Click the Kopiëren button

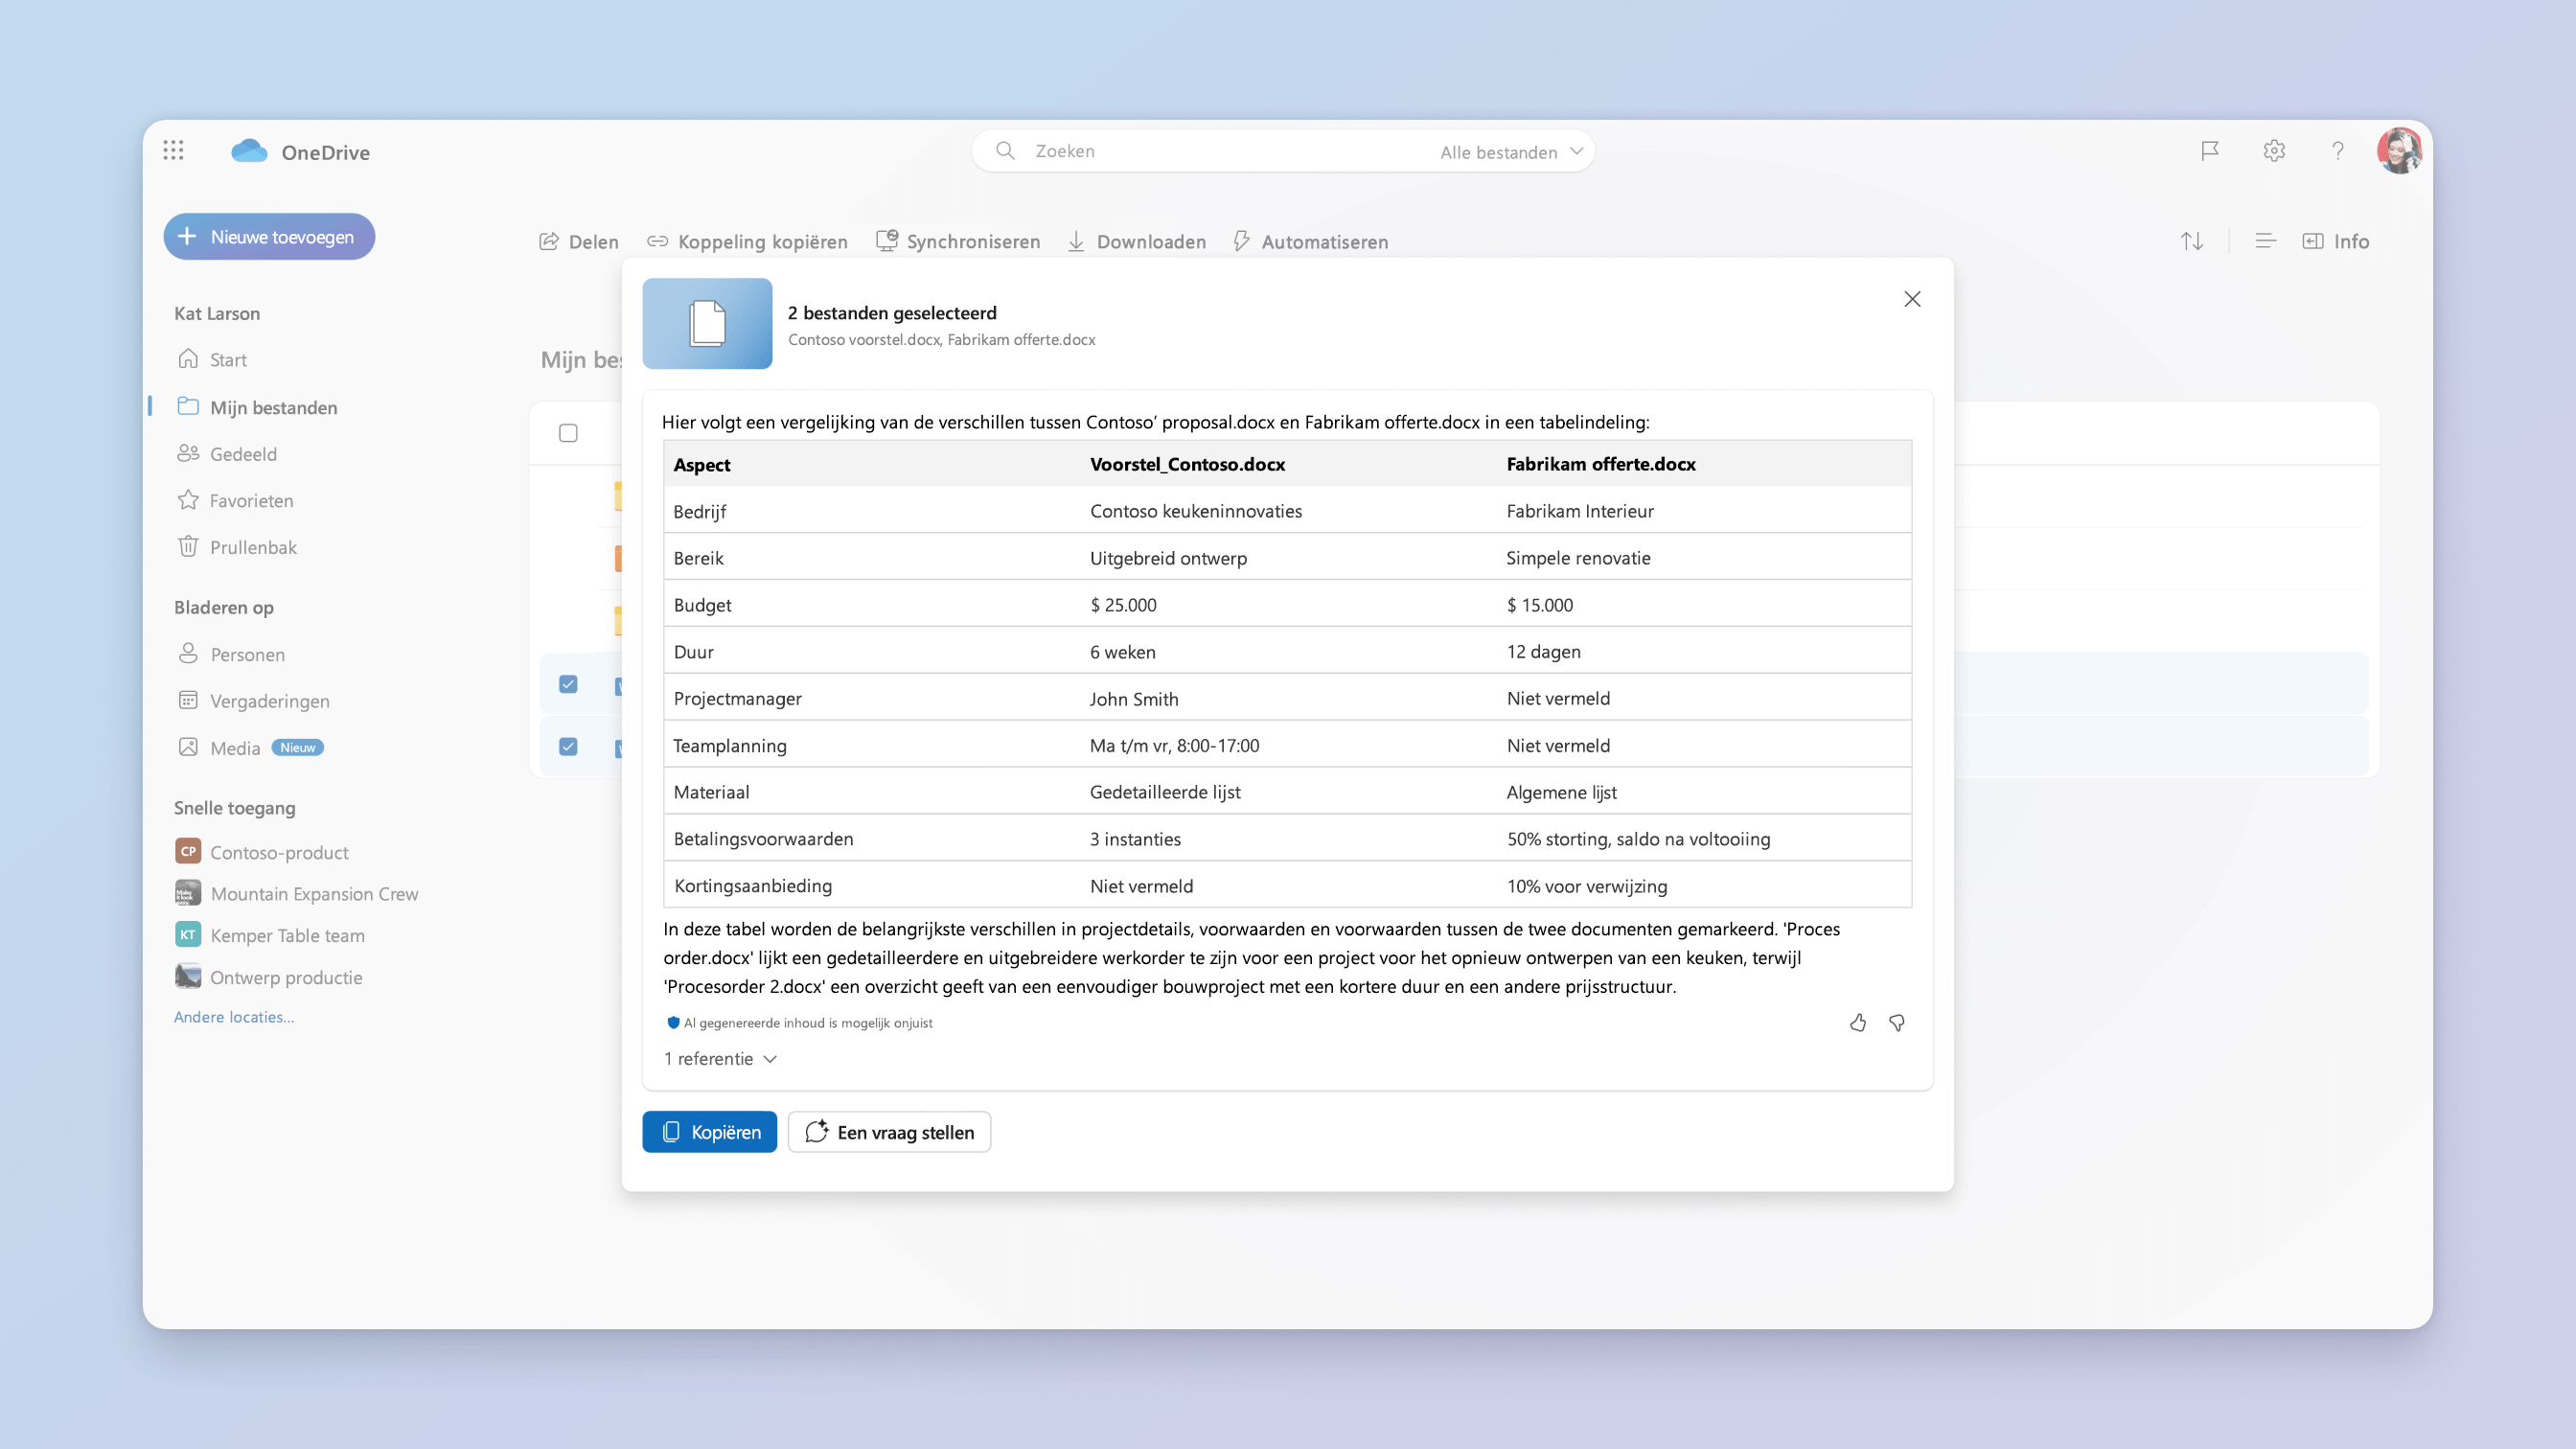point(709,1131)
